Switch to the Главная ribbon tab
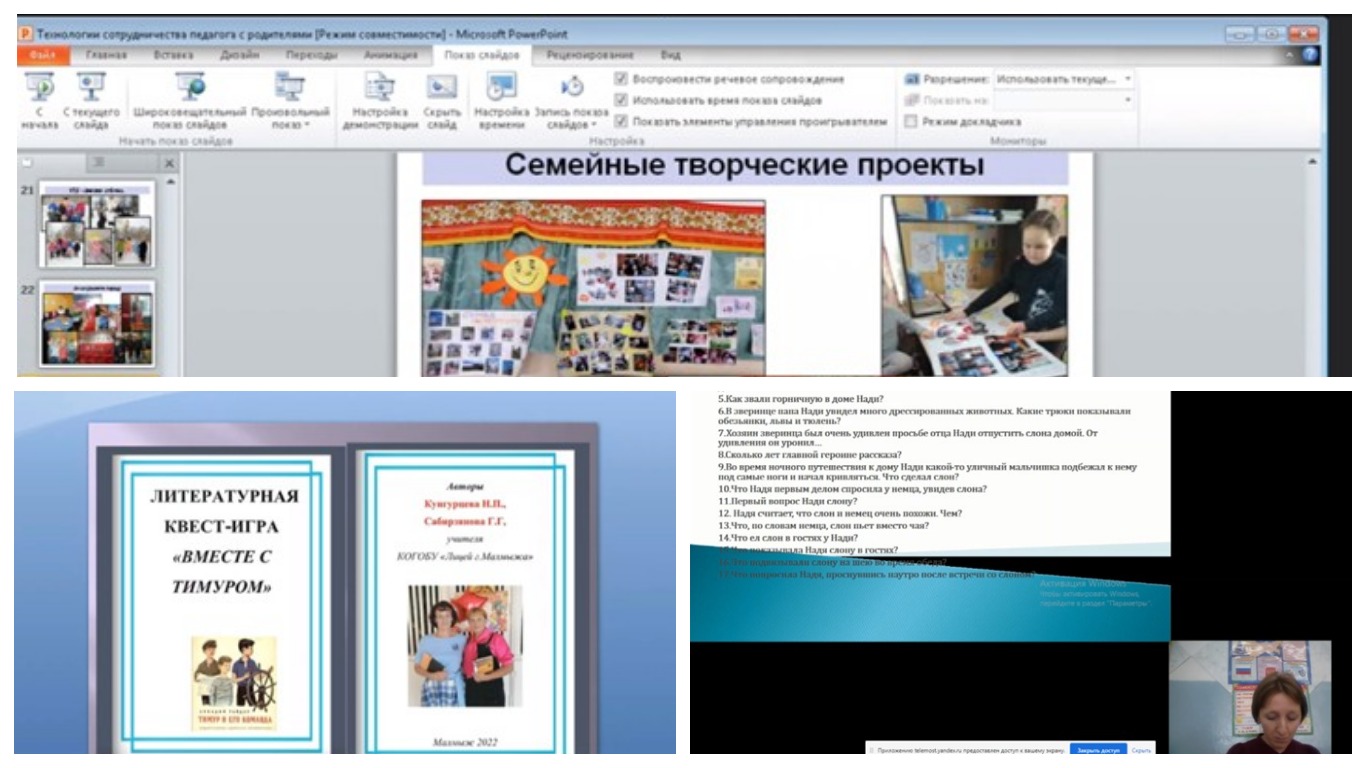Viewport: 1366px width, 768px height. pos(107,55)
